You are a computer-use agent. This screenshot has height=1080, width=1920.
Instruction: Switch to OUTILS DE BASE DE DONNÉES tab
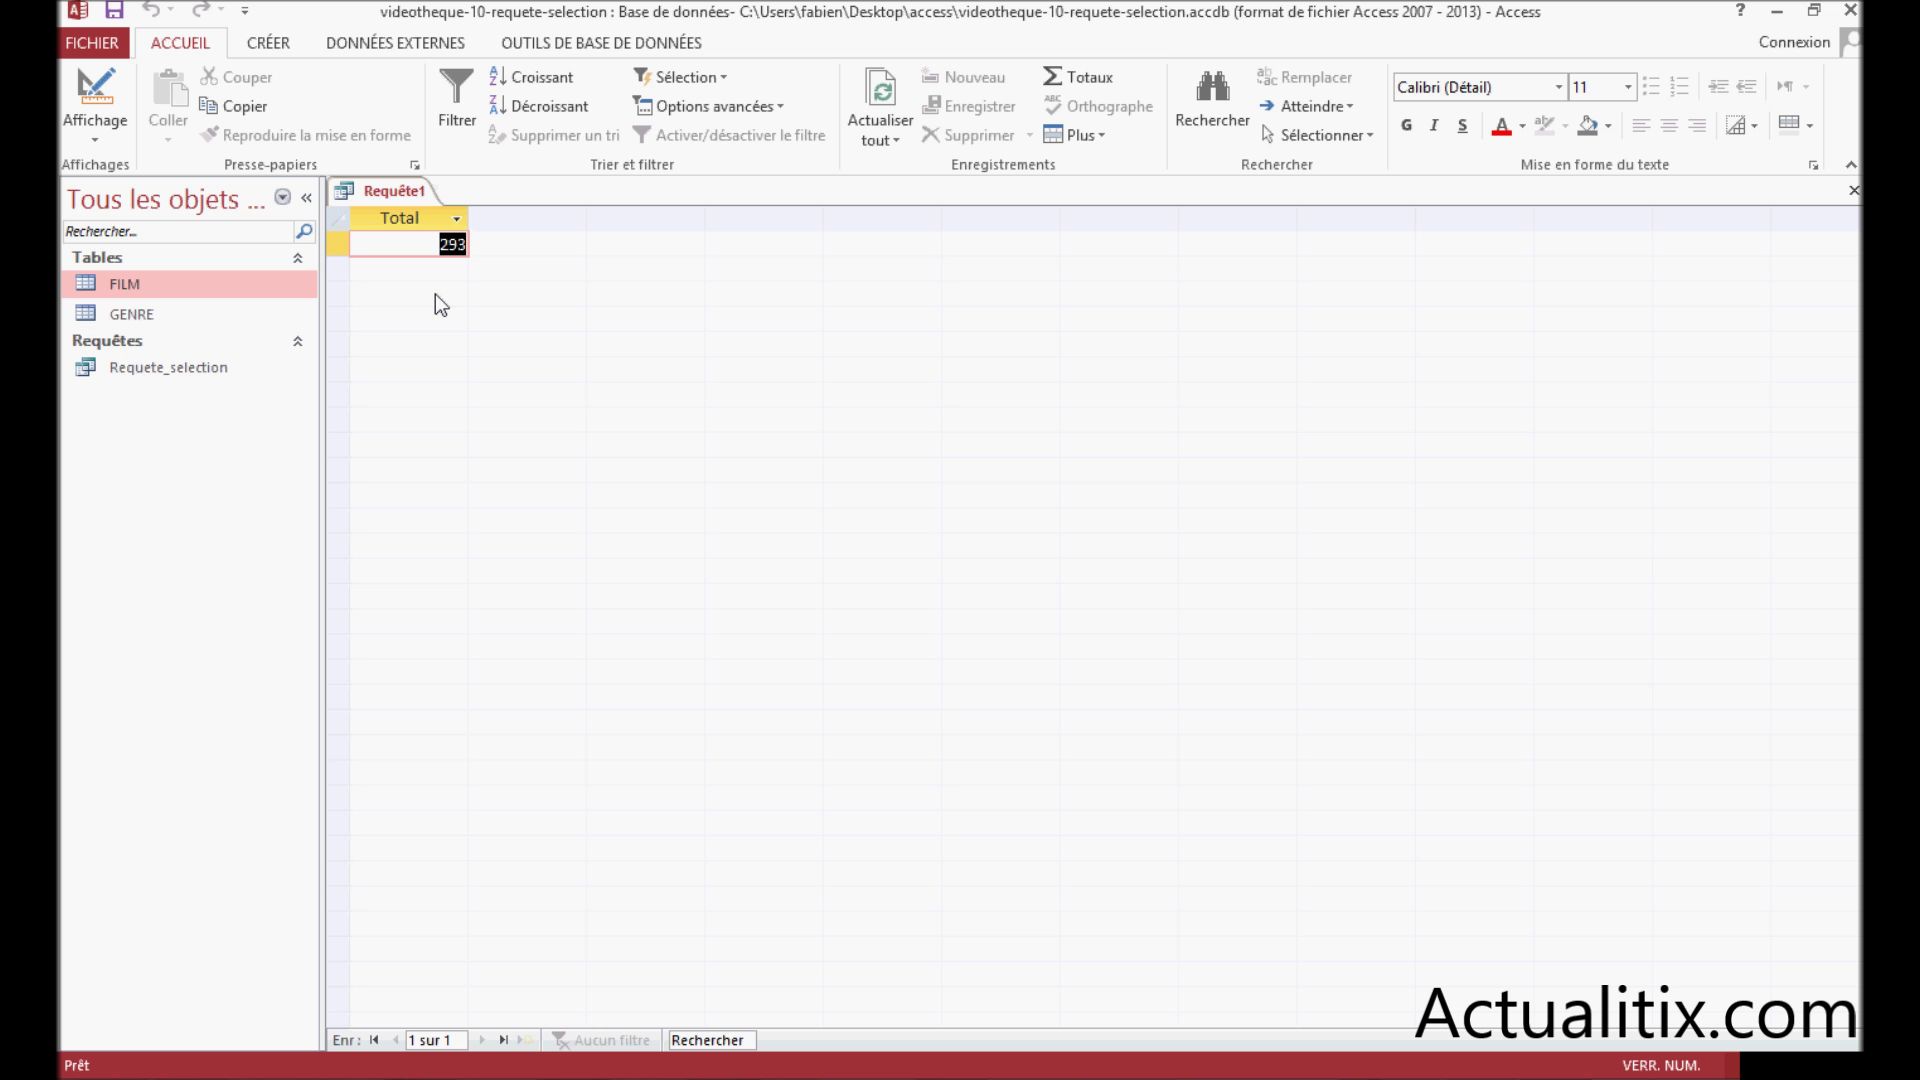[601, 43]
